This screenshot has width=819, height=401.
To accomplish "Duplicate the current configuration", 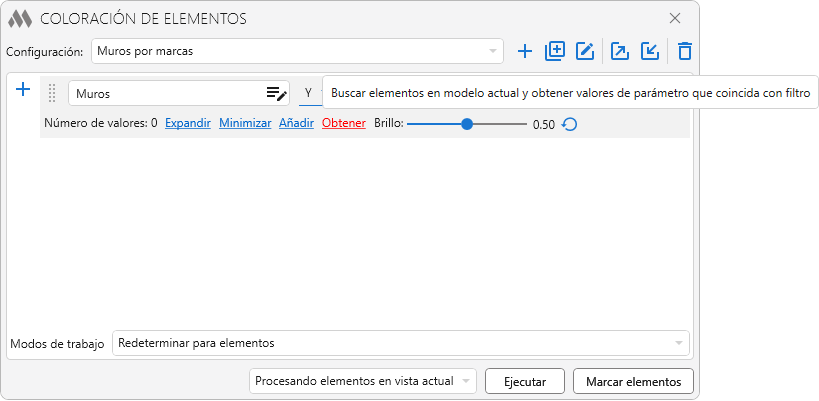I will coord(555,51).
